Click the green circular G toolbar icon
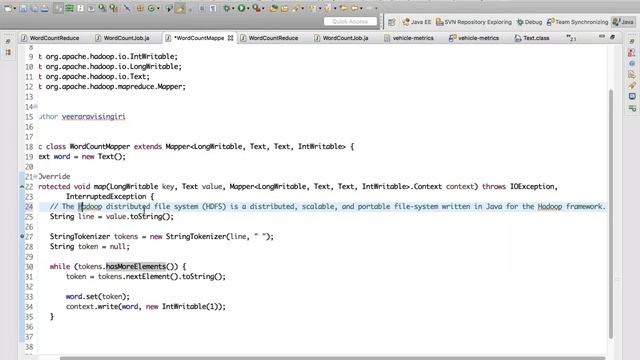Viewport: 640px width, 360px height. [151, 8]
